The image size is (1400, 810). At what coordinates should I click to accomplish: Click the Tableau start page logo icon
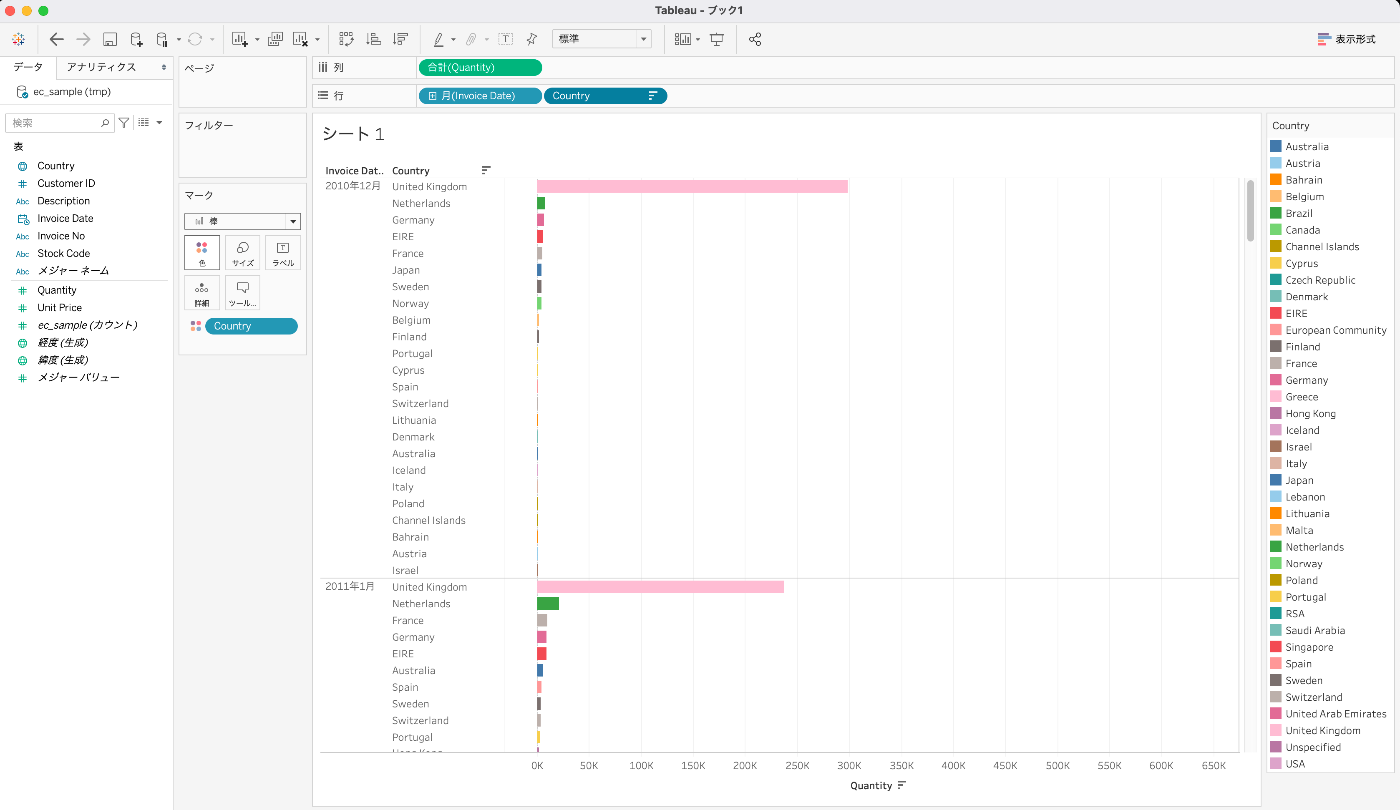18,39
